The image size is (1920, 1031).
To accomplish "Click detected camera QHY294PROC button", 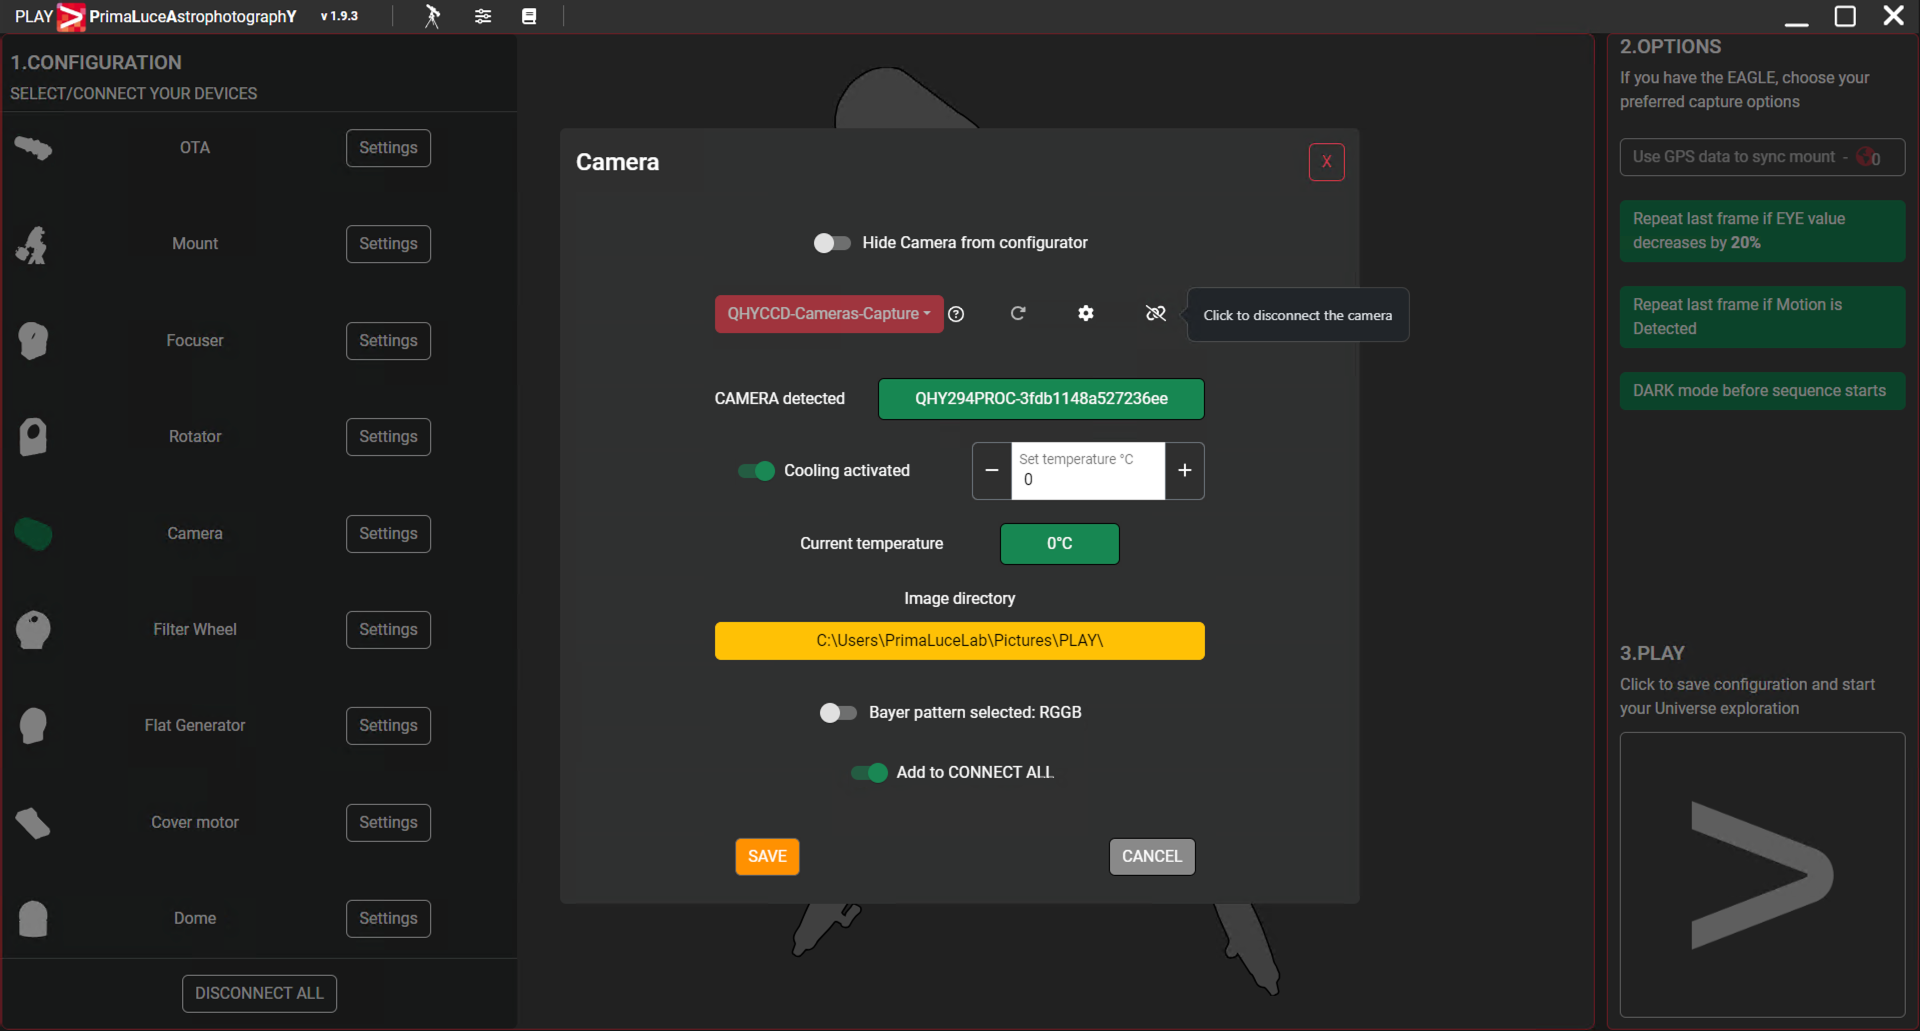I will pos(1041,399).
